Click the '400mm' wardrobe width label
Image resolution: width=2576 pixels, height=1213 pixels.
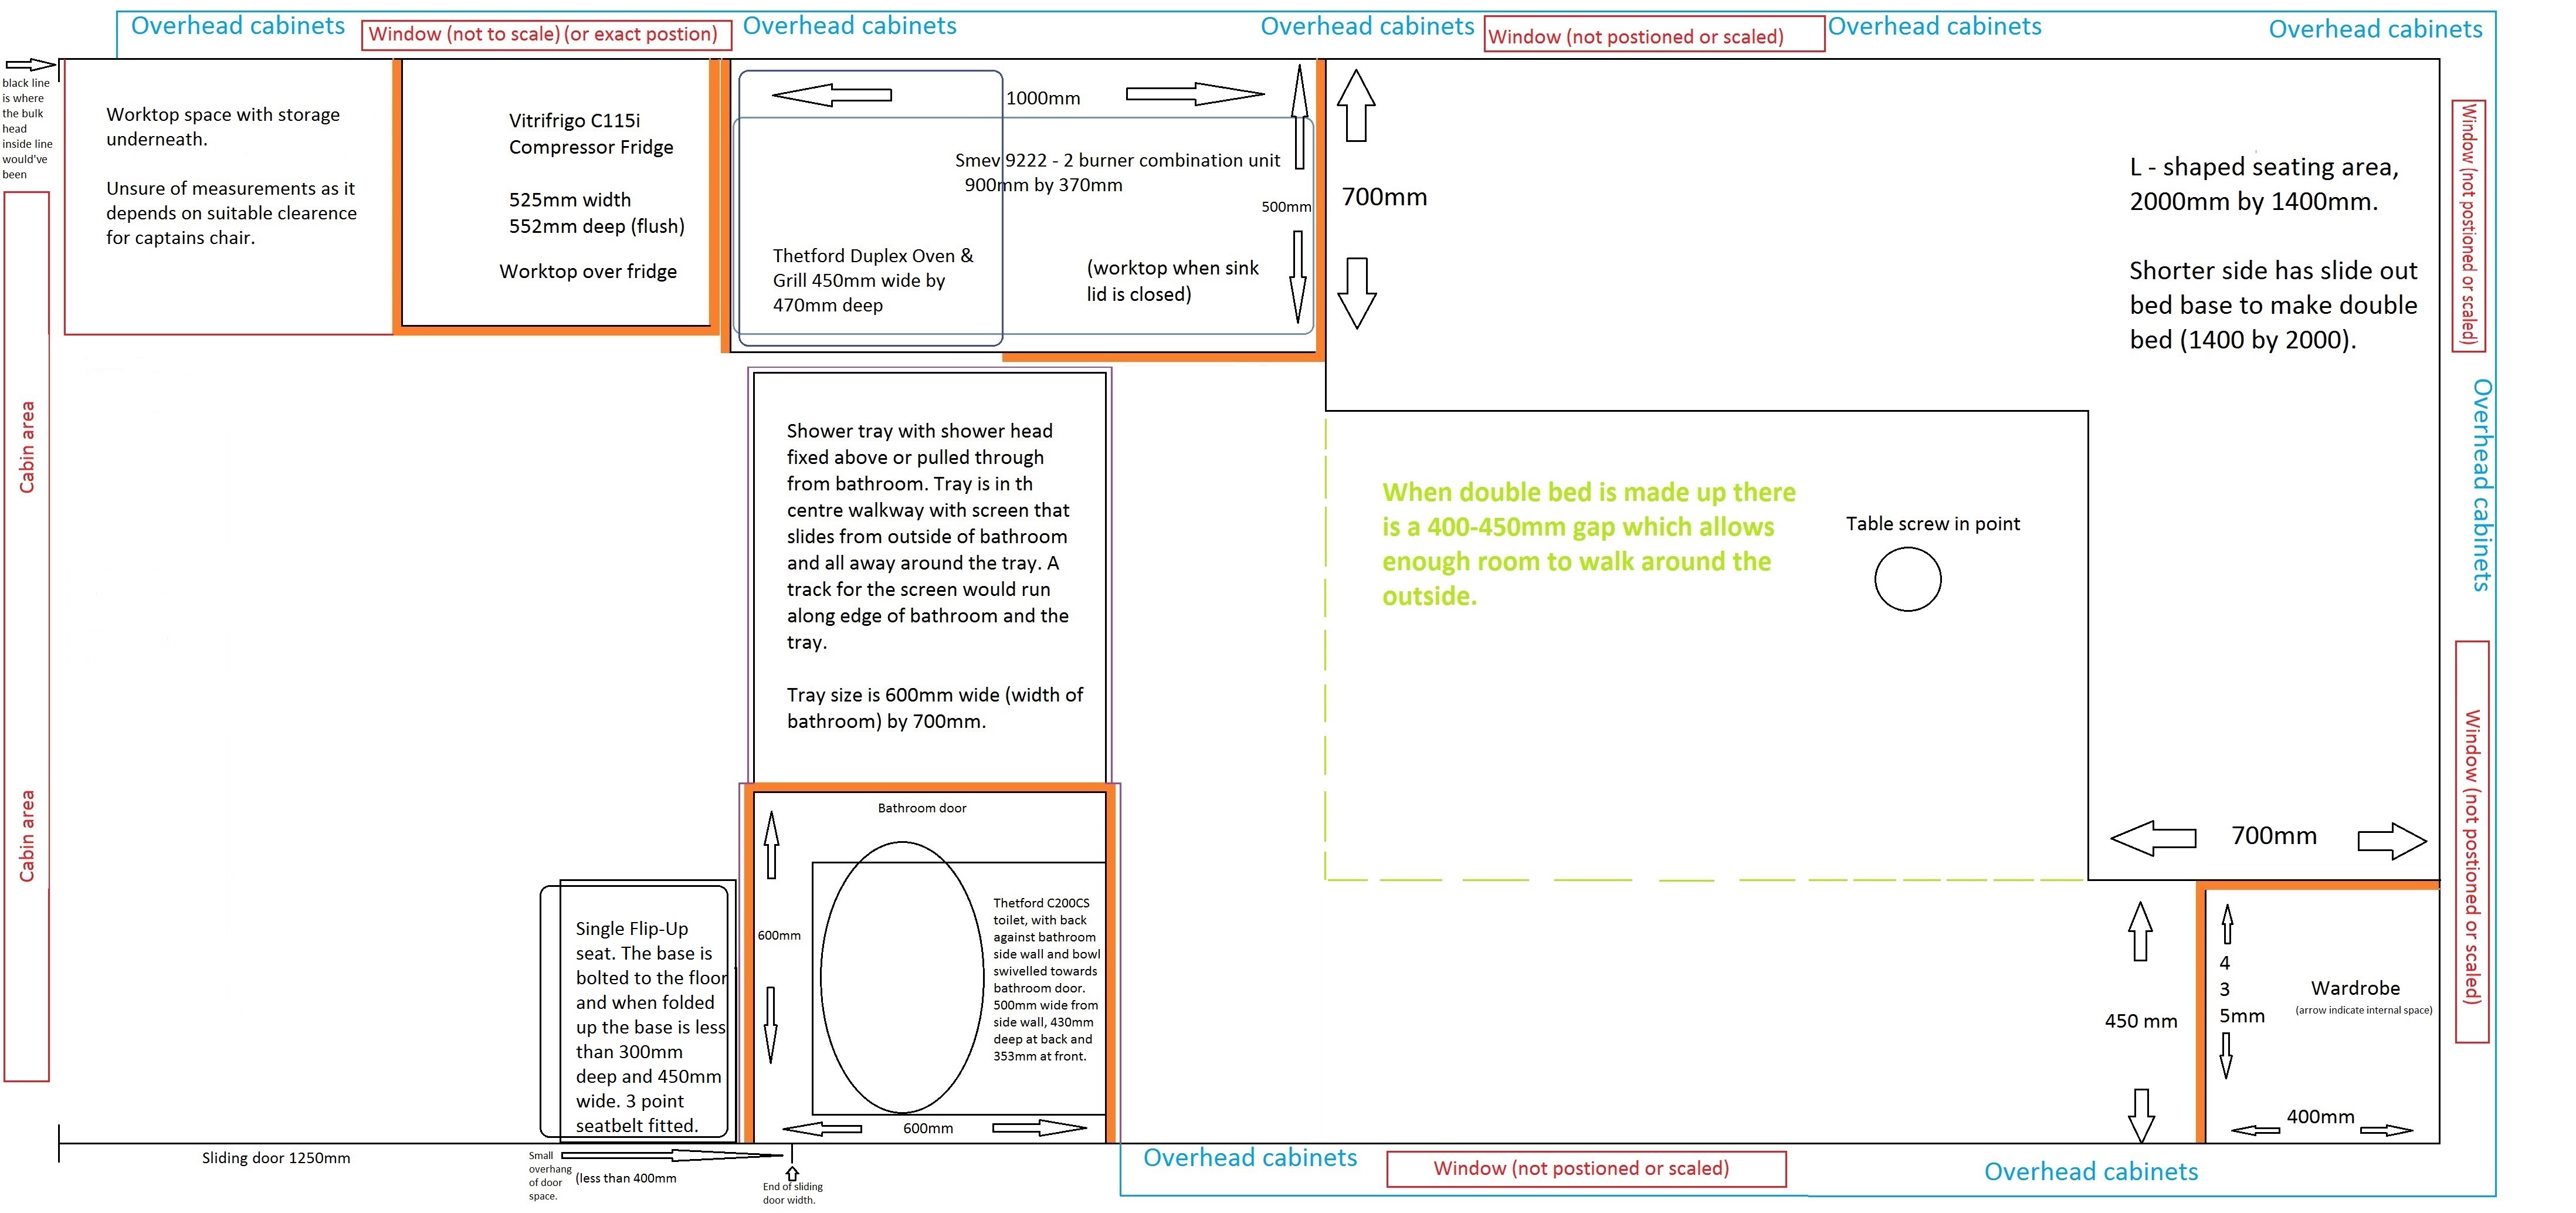tap(2320, 1117)
